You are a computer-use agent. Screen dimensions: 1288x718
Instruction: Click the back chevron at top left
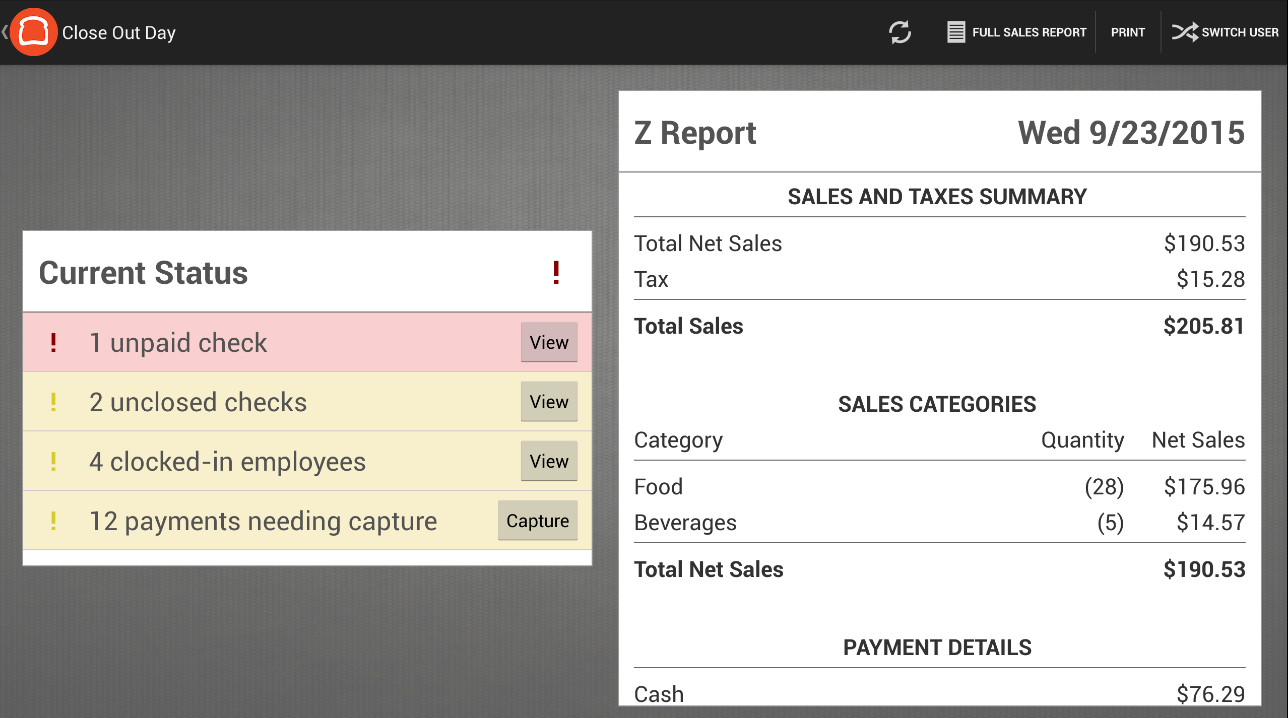[x=5, y=31]
